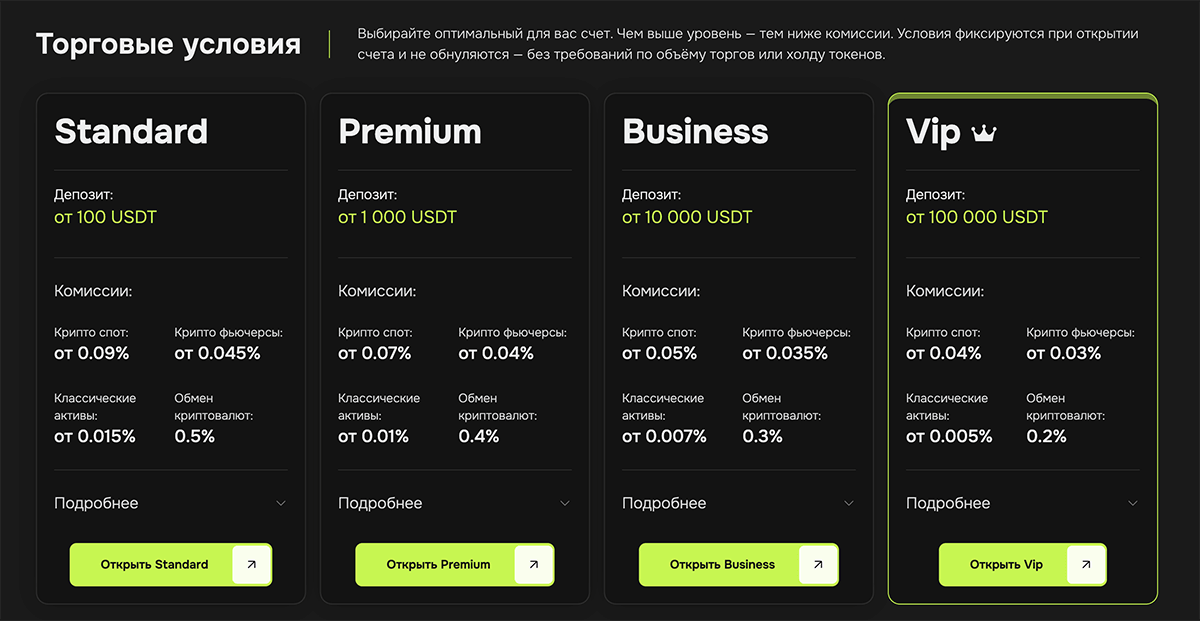
Task: Open a Business account via Открыть Business
Action: point(739,565)
